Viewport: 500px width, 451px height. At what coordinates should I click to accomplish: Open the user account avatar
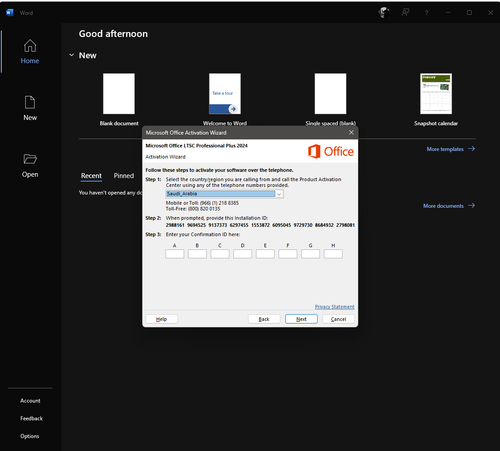(x=384, y=13)
